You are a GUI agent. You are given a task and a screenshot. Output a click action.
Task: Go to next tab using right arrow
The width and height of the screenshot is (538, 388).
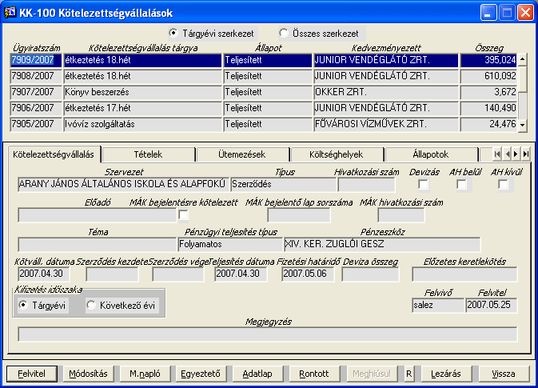tap(516, 154)
